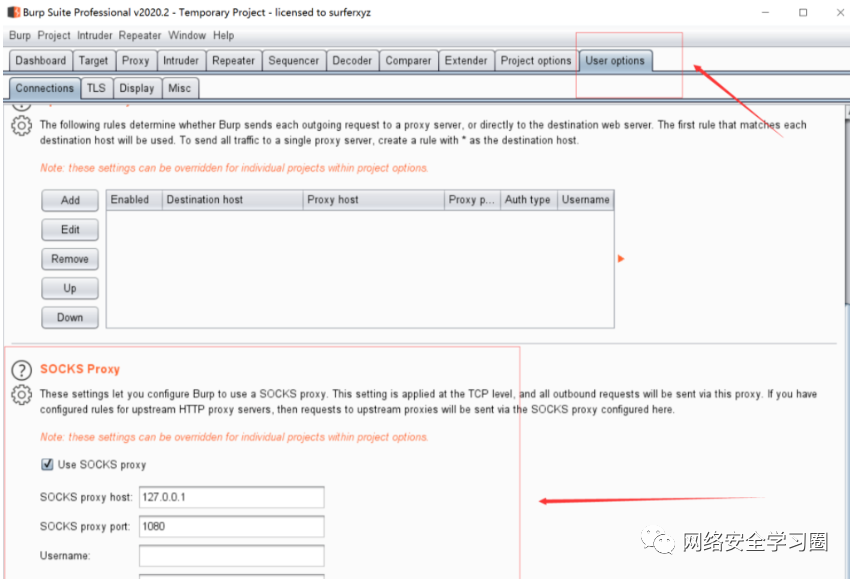
Task: Open the Display sub-tab
Action: tap(136, 88)
